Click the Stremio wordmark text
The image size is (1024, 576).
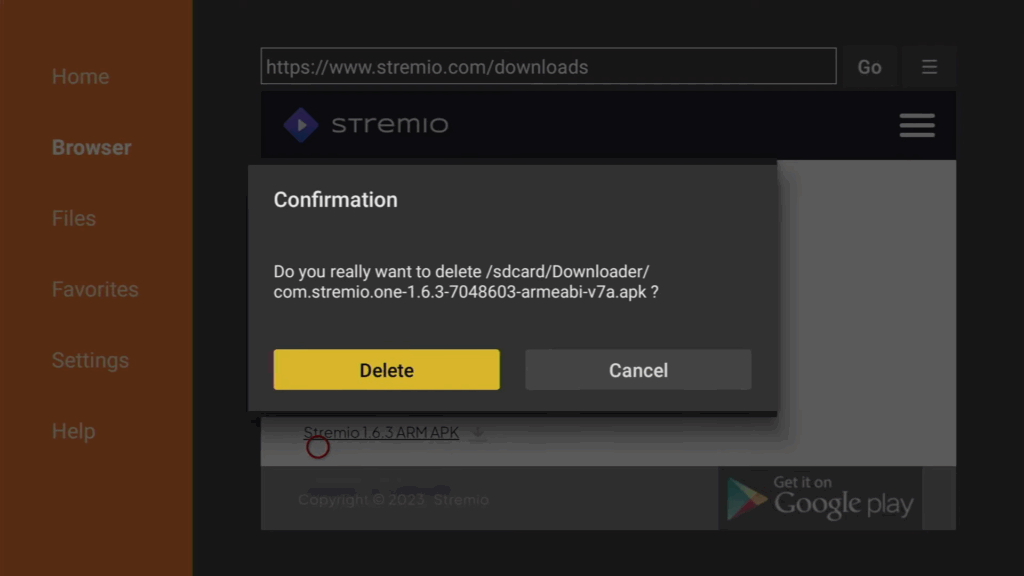pyautogui.click(x=390, y=125)
